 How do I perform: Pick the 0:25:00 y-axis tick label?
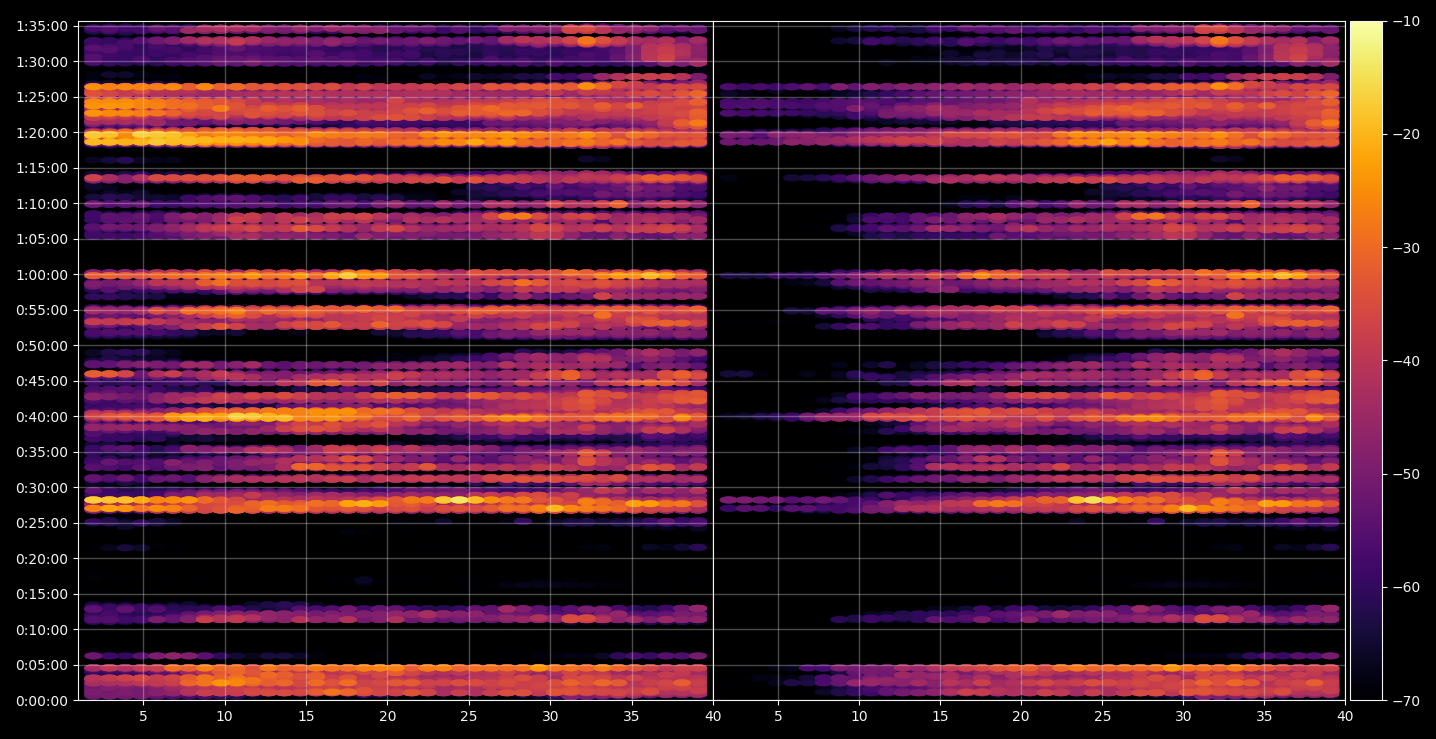pos(42,523)
